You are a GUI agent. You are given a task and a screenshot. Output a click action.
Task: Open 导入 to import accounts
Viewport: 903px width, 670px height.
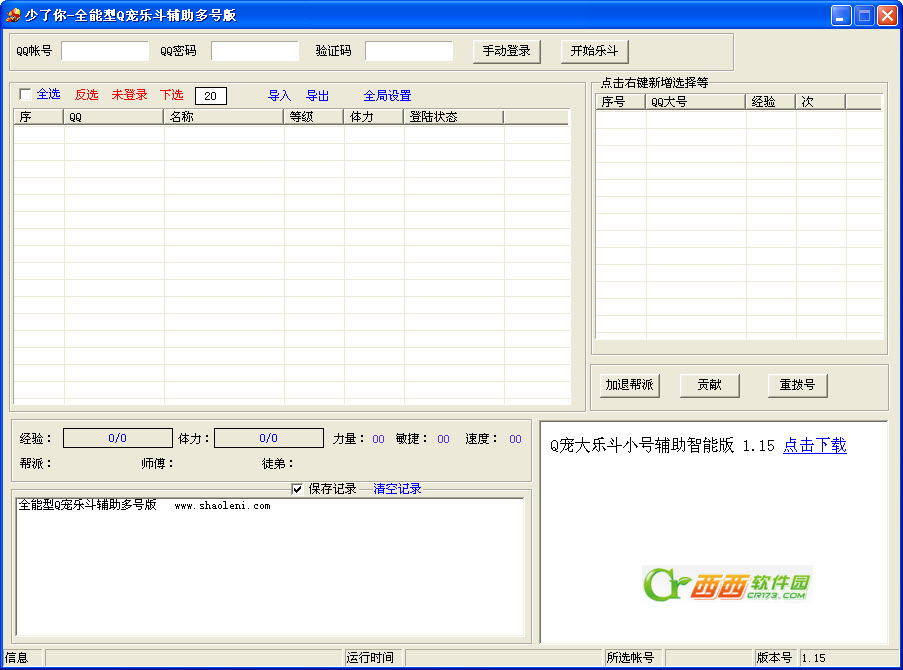[279, 96]
